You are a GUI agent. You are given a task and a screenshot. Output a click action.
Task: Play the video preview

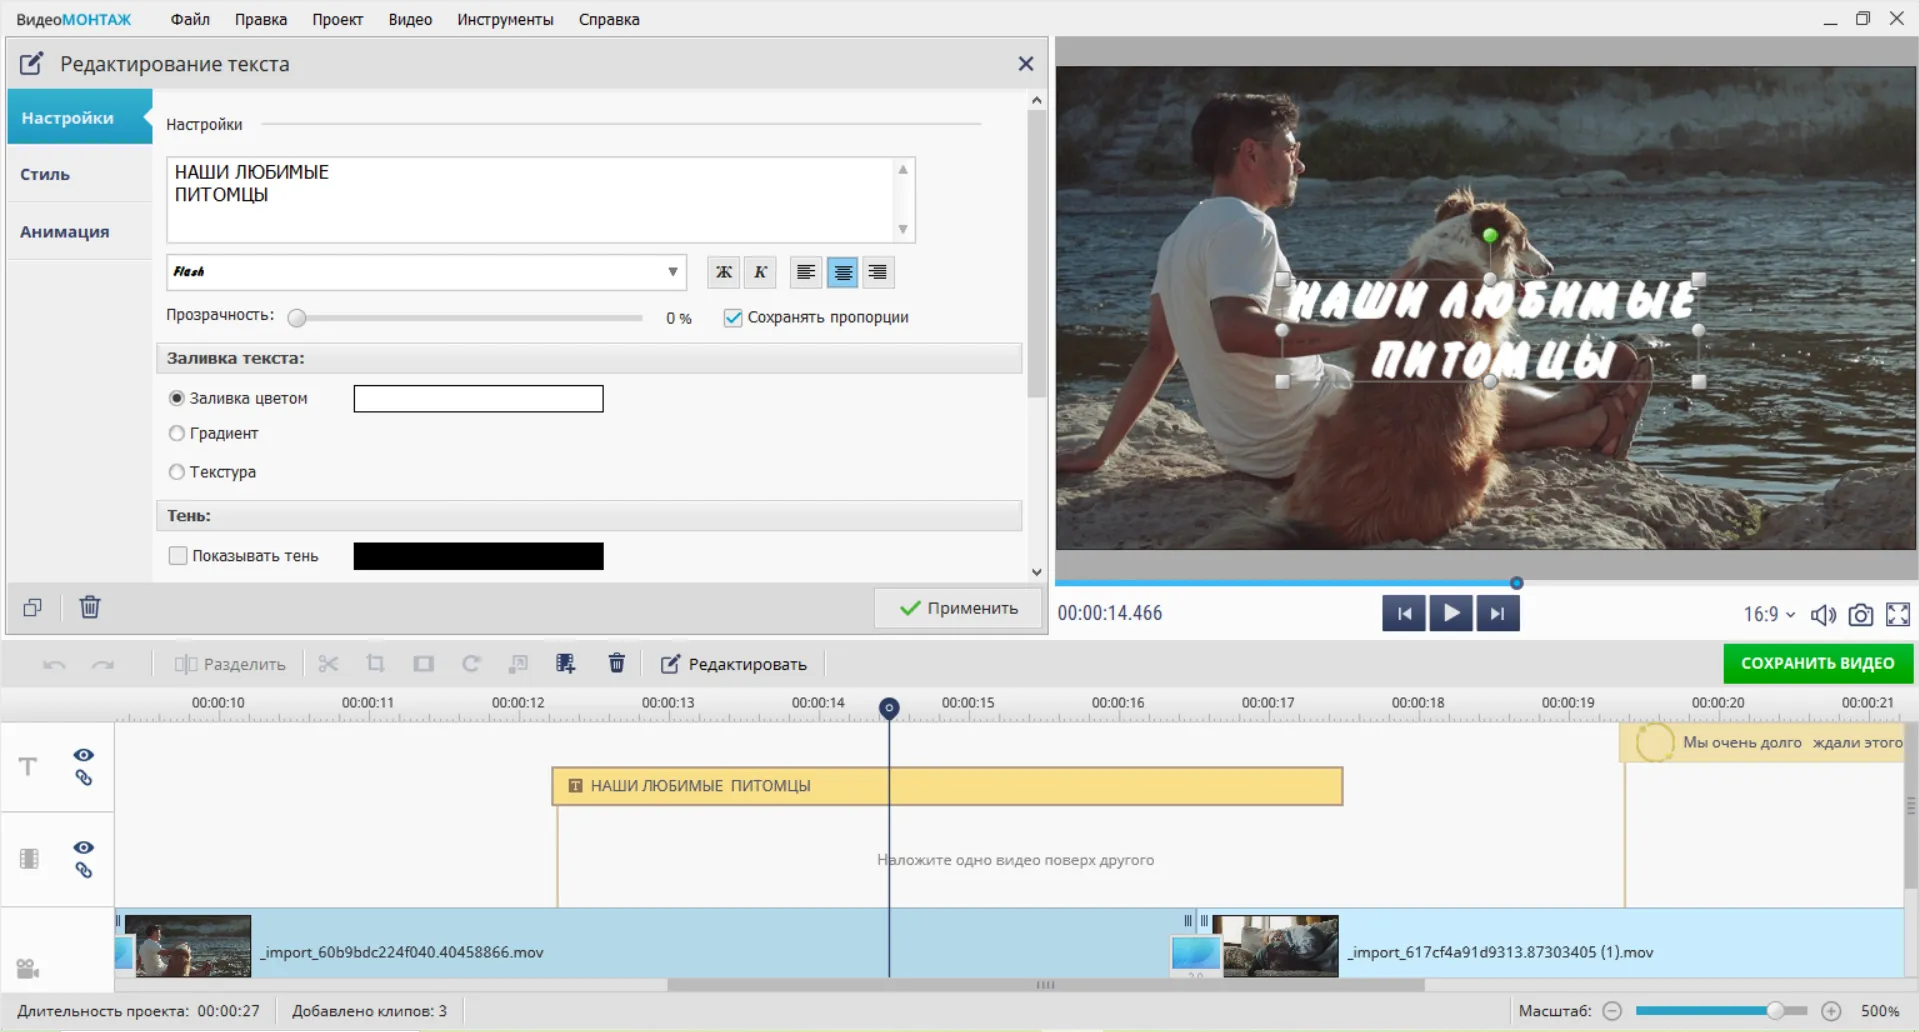click(1451, 613)
